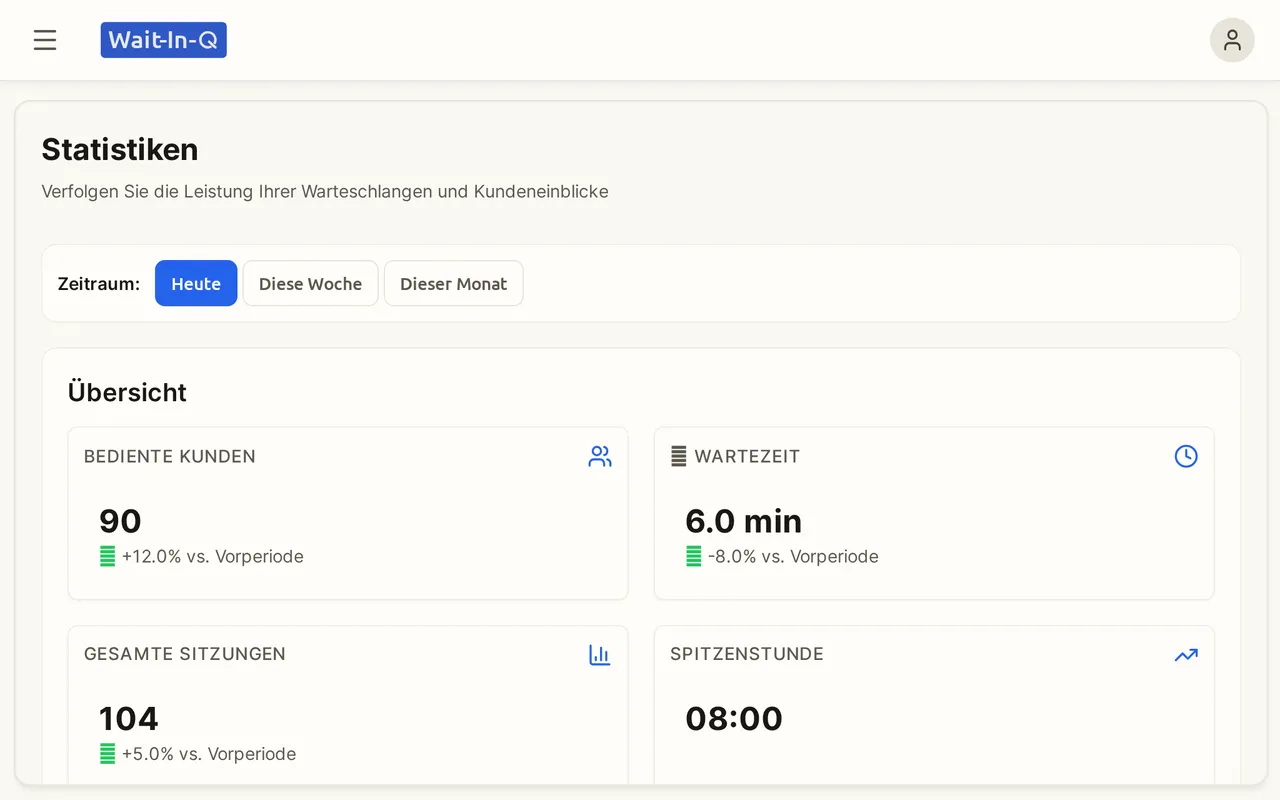The height and width of the screenshot is (800, 1280).
Task: Click the Statistiken page heading
Action: (x=120, y=149)
